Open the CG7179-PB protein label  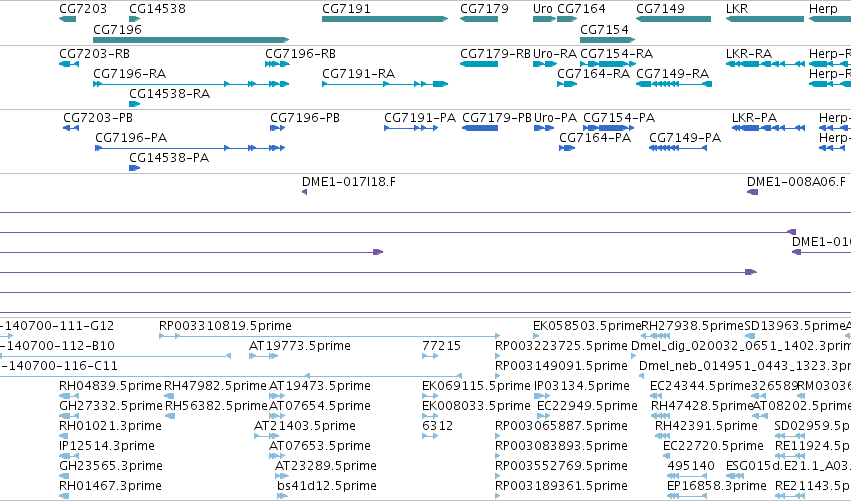click(x=497, y=118)
